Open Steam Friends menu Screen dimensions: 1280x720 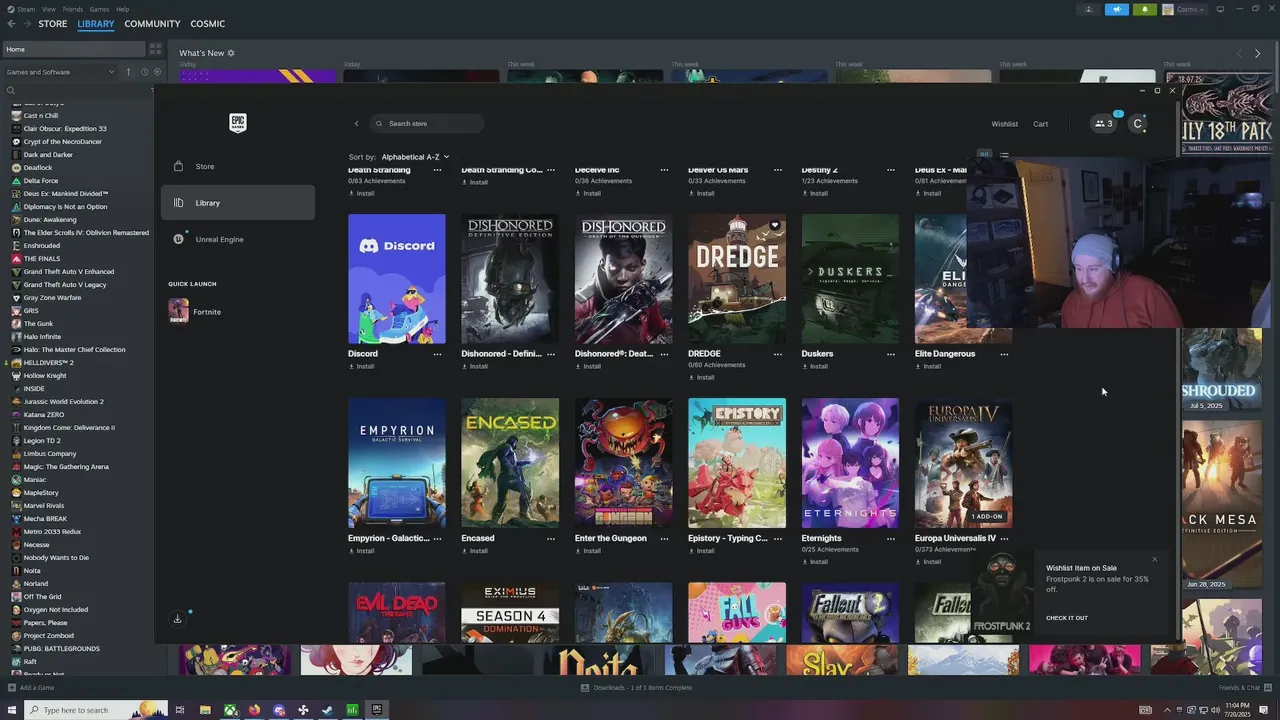click(x=73, y=9)
